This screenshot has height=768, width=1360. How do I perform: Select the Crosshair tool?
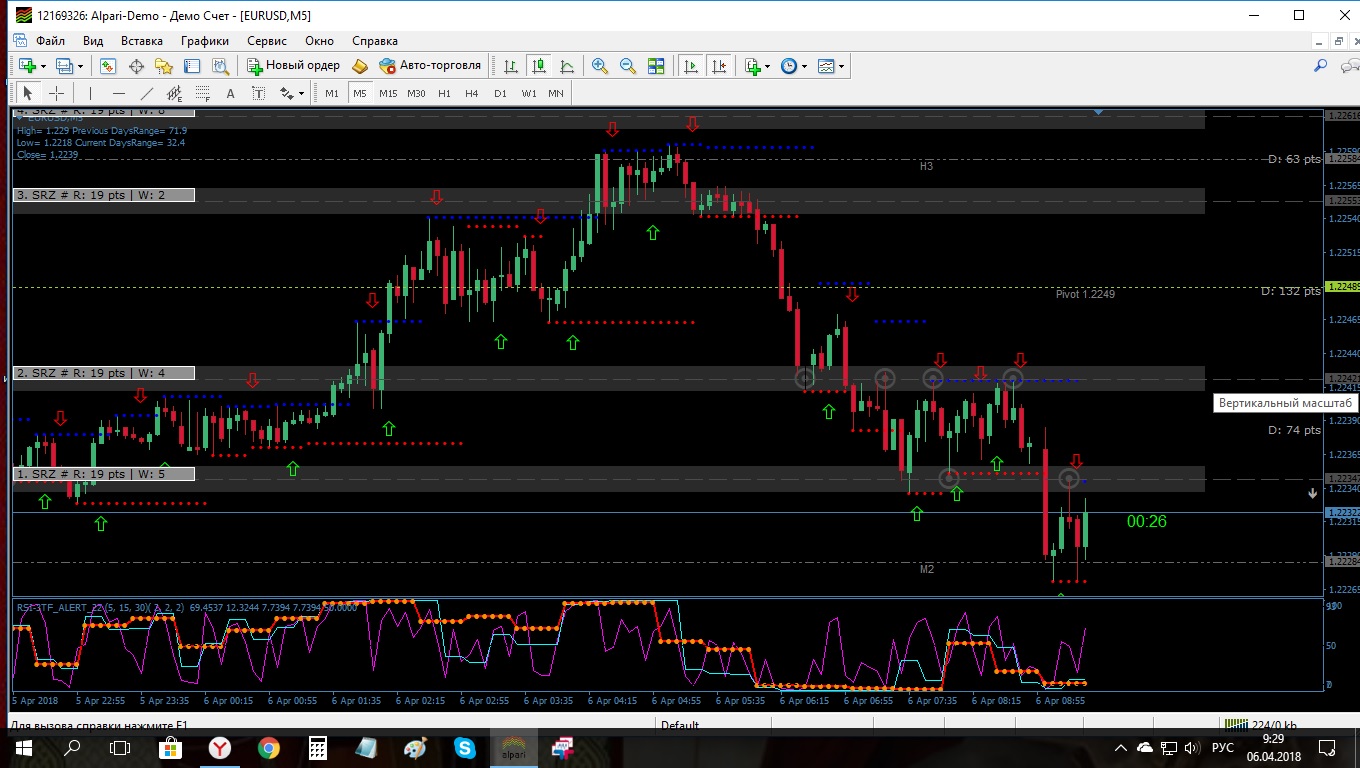(57, 93)
